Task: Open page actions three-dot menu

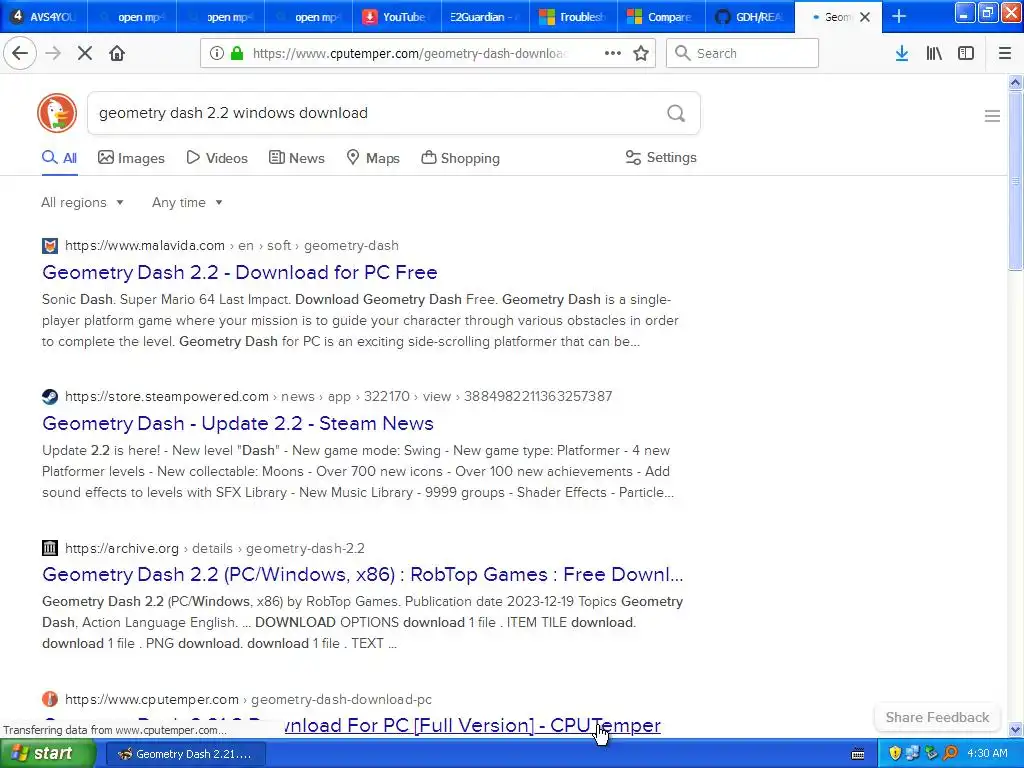Action: (x=613, y=53)
